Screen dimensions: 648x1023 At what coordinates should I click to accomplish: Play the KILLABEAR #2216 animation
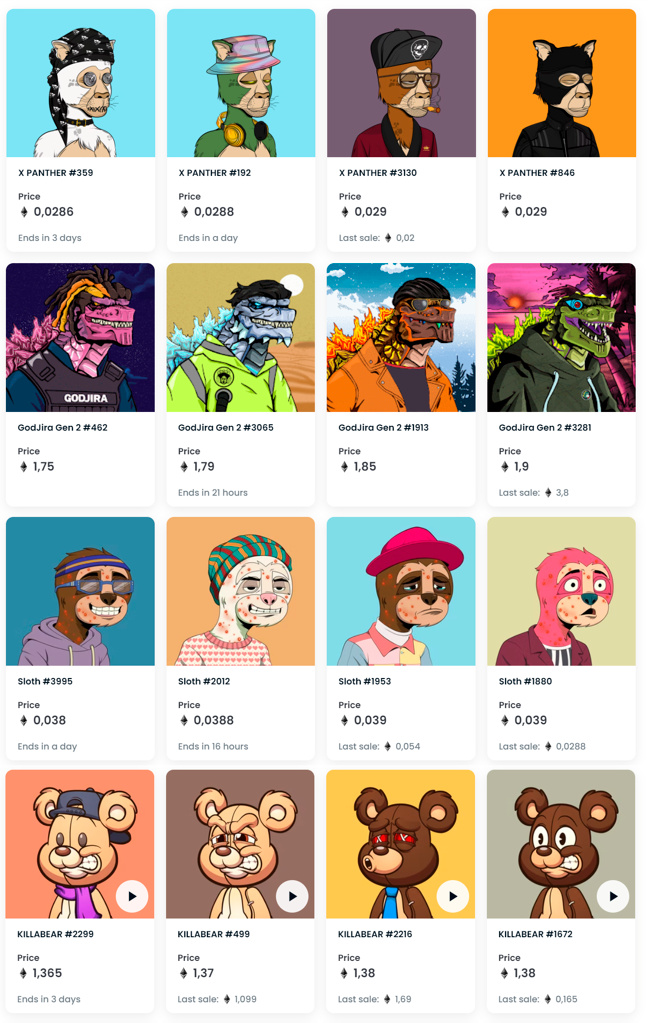click(x=453, y=896)
